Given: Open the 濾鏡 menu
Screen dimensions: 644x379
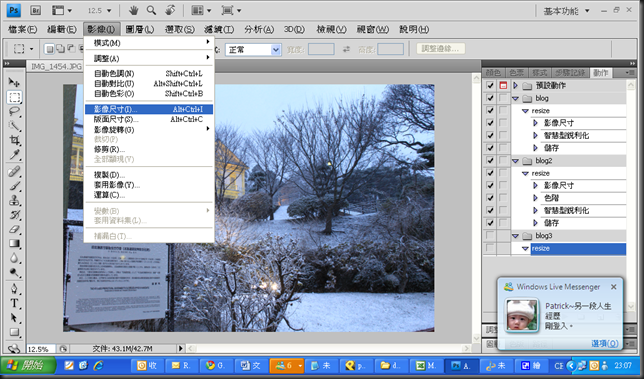Looking at the screenshot, I should click(x=219, y=30).
